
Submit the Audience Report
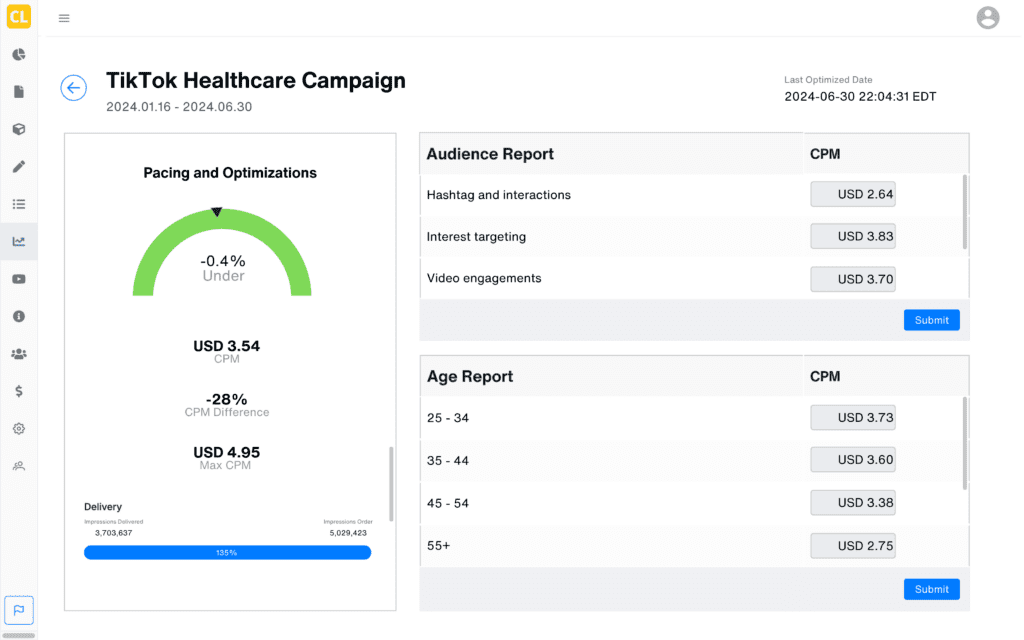click(931, 320)
